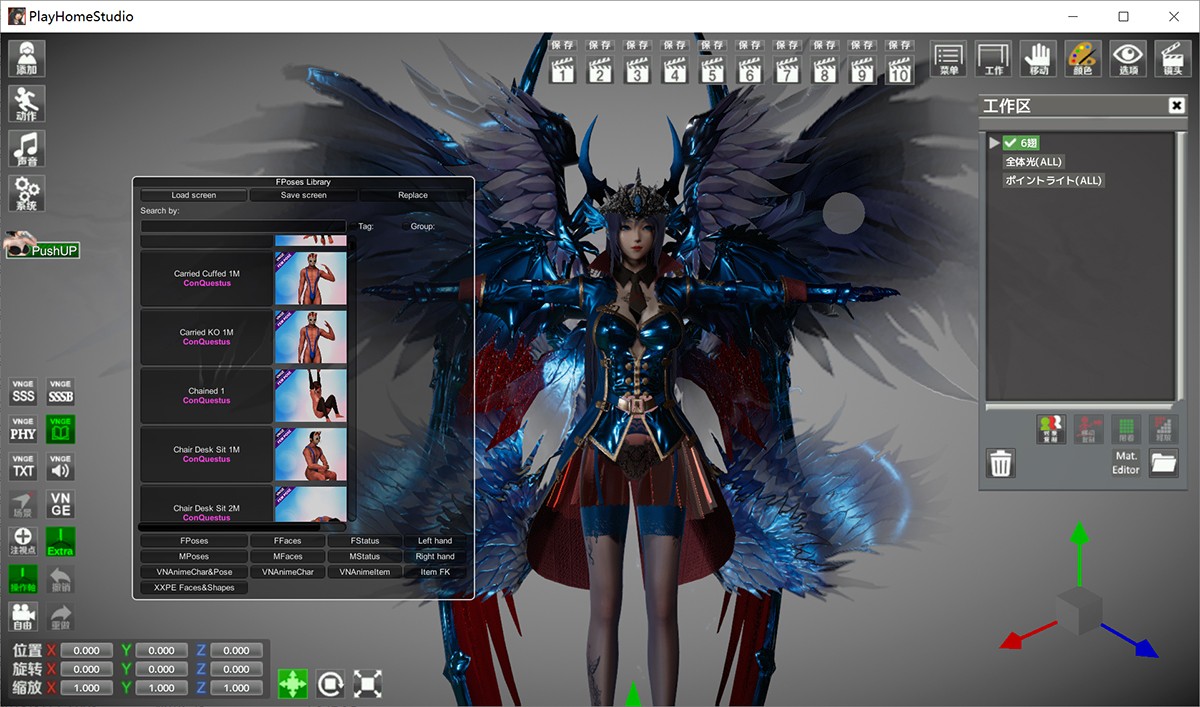Open the color palette tool
This screenshot has width=1200, height=707.
coord(1083,59)
